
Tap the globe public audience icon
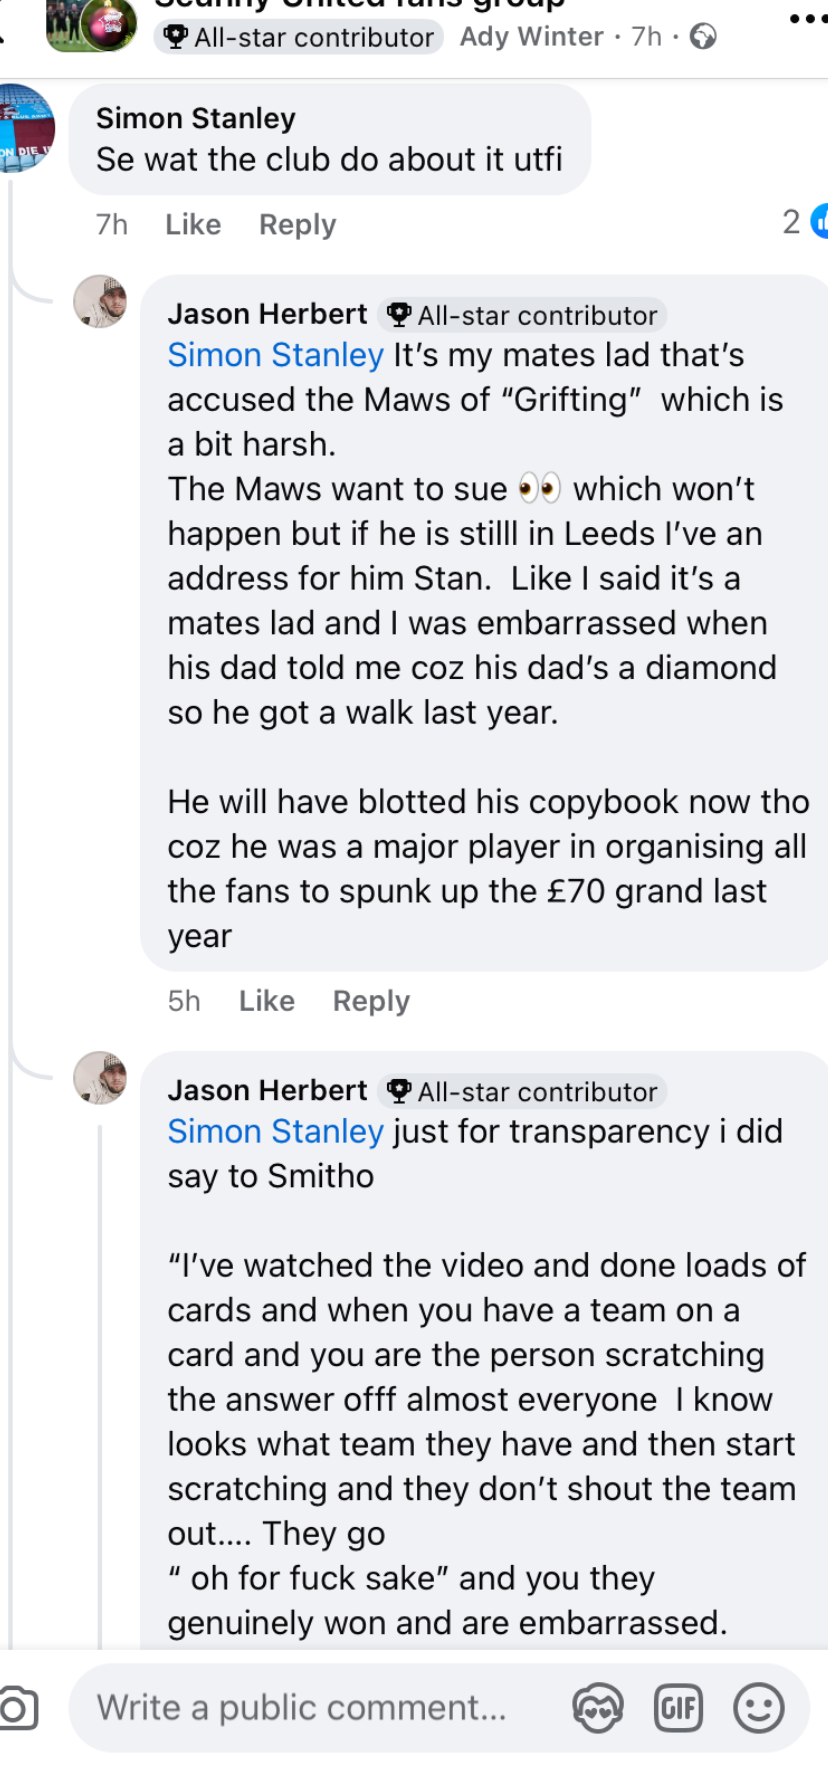tap(704, 37)
